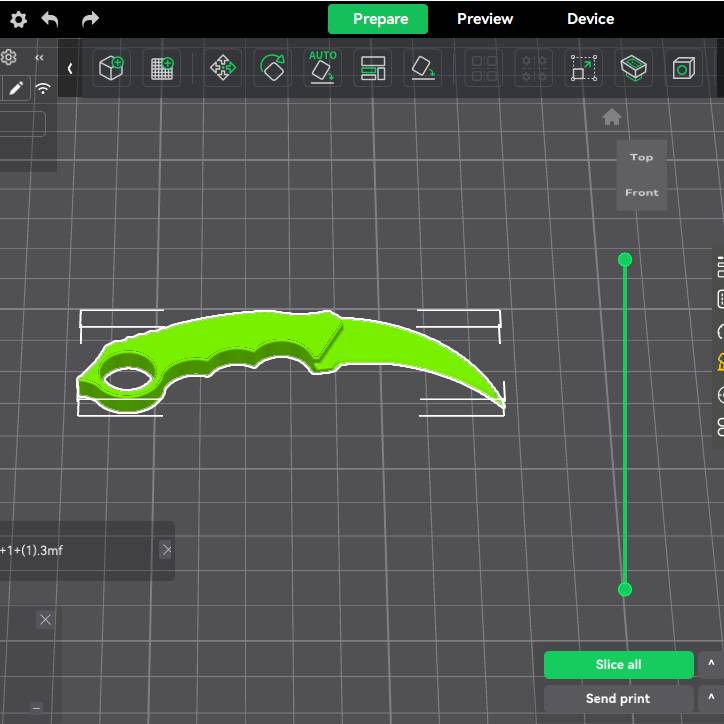This screenshot has width=724, height=724.
Task: Redo the last undone action
Action: tap(90, 19)
